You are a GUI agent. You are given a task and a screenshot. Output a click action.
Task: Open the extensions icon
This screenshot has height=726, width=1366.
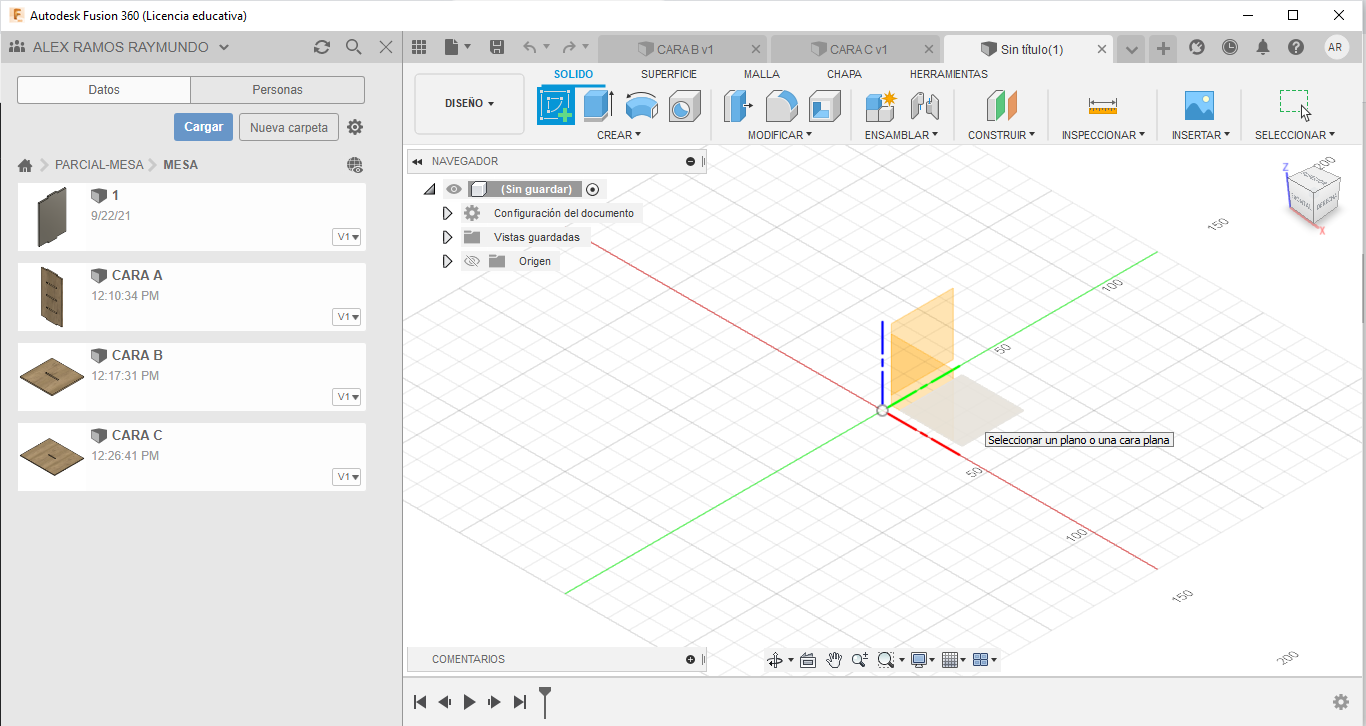tap(1196, 47)
